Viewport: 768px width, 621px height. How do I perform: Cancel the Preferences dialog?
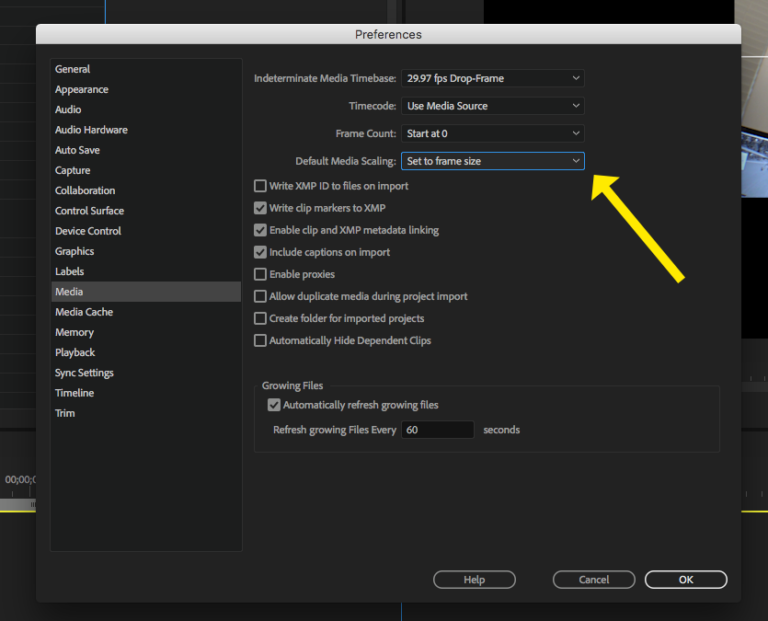594,579
